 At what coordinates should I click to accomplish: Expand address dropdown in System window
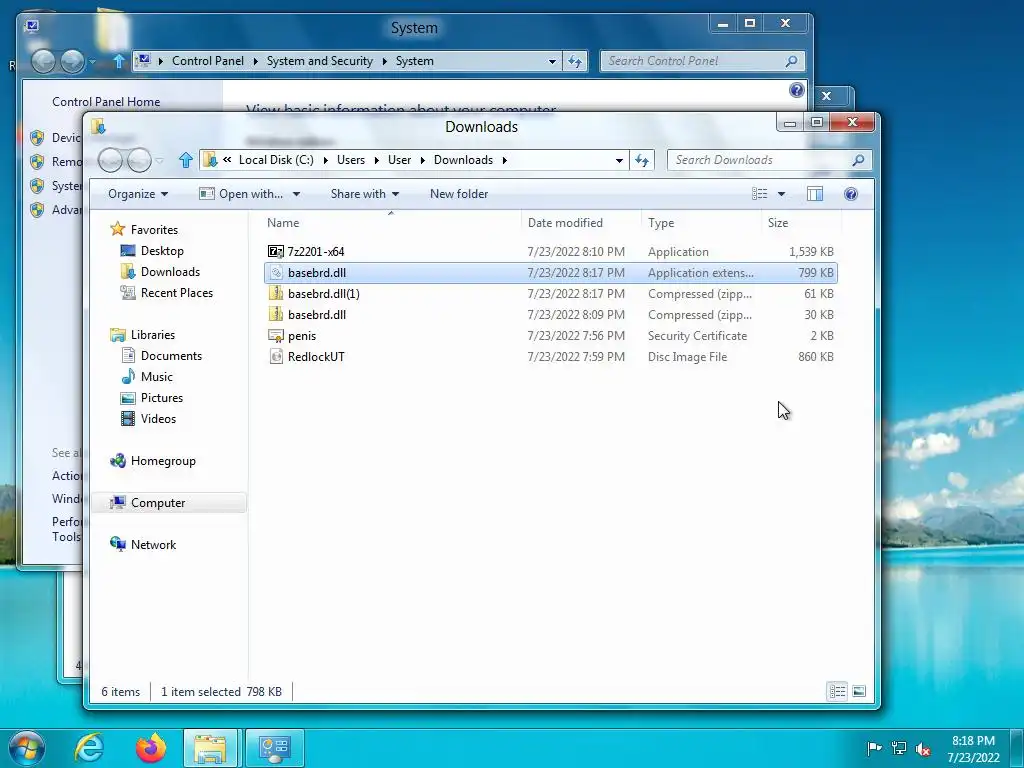pyautogui.click(x=552, y=61)
